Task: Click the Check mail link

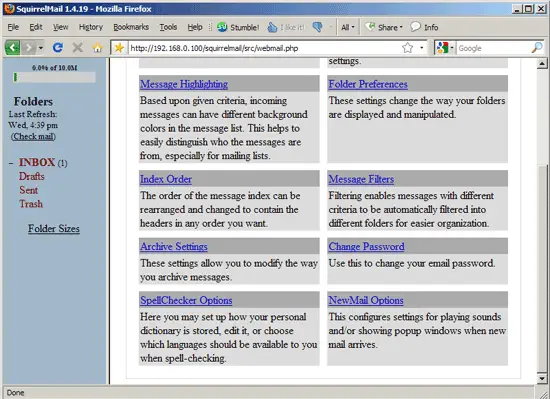Action: click(33, 136)
